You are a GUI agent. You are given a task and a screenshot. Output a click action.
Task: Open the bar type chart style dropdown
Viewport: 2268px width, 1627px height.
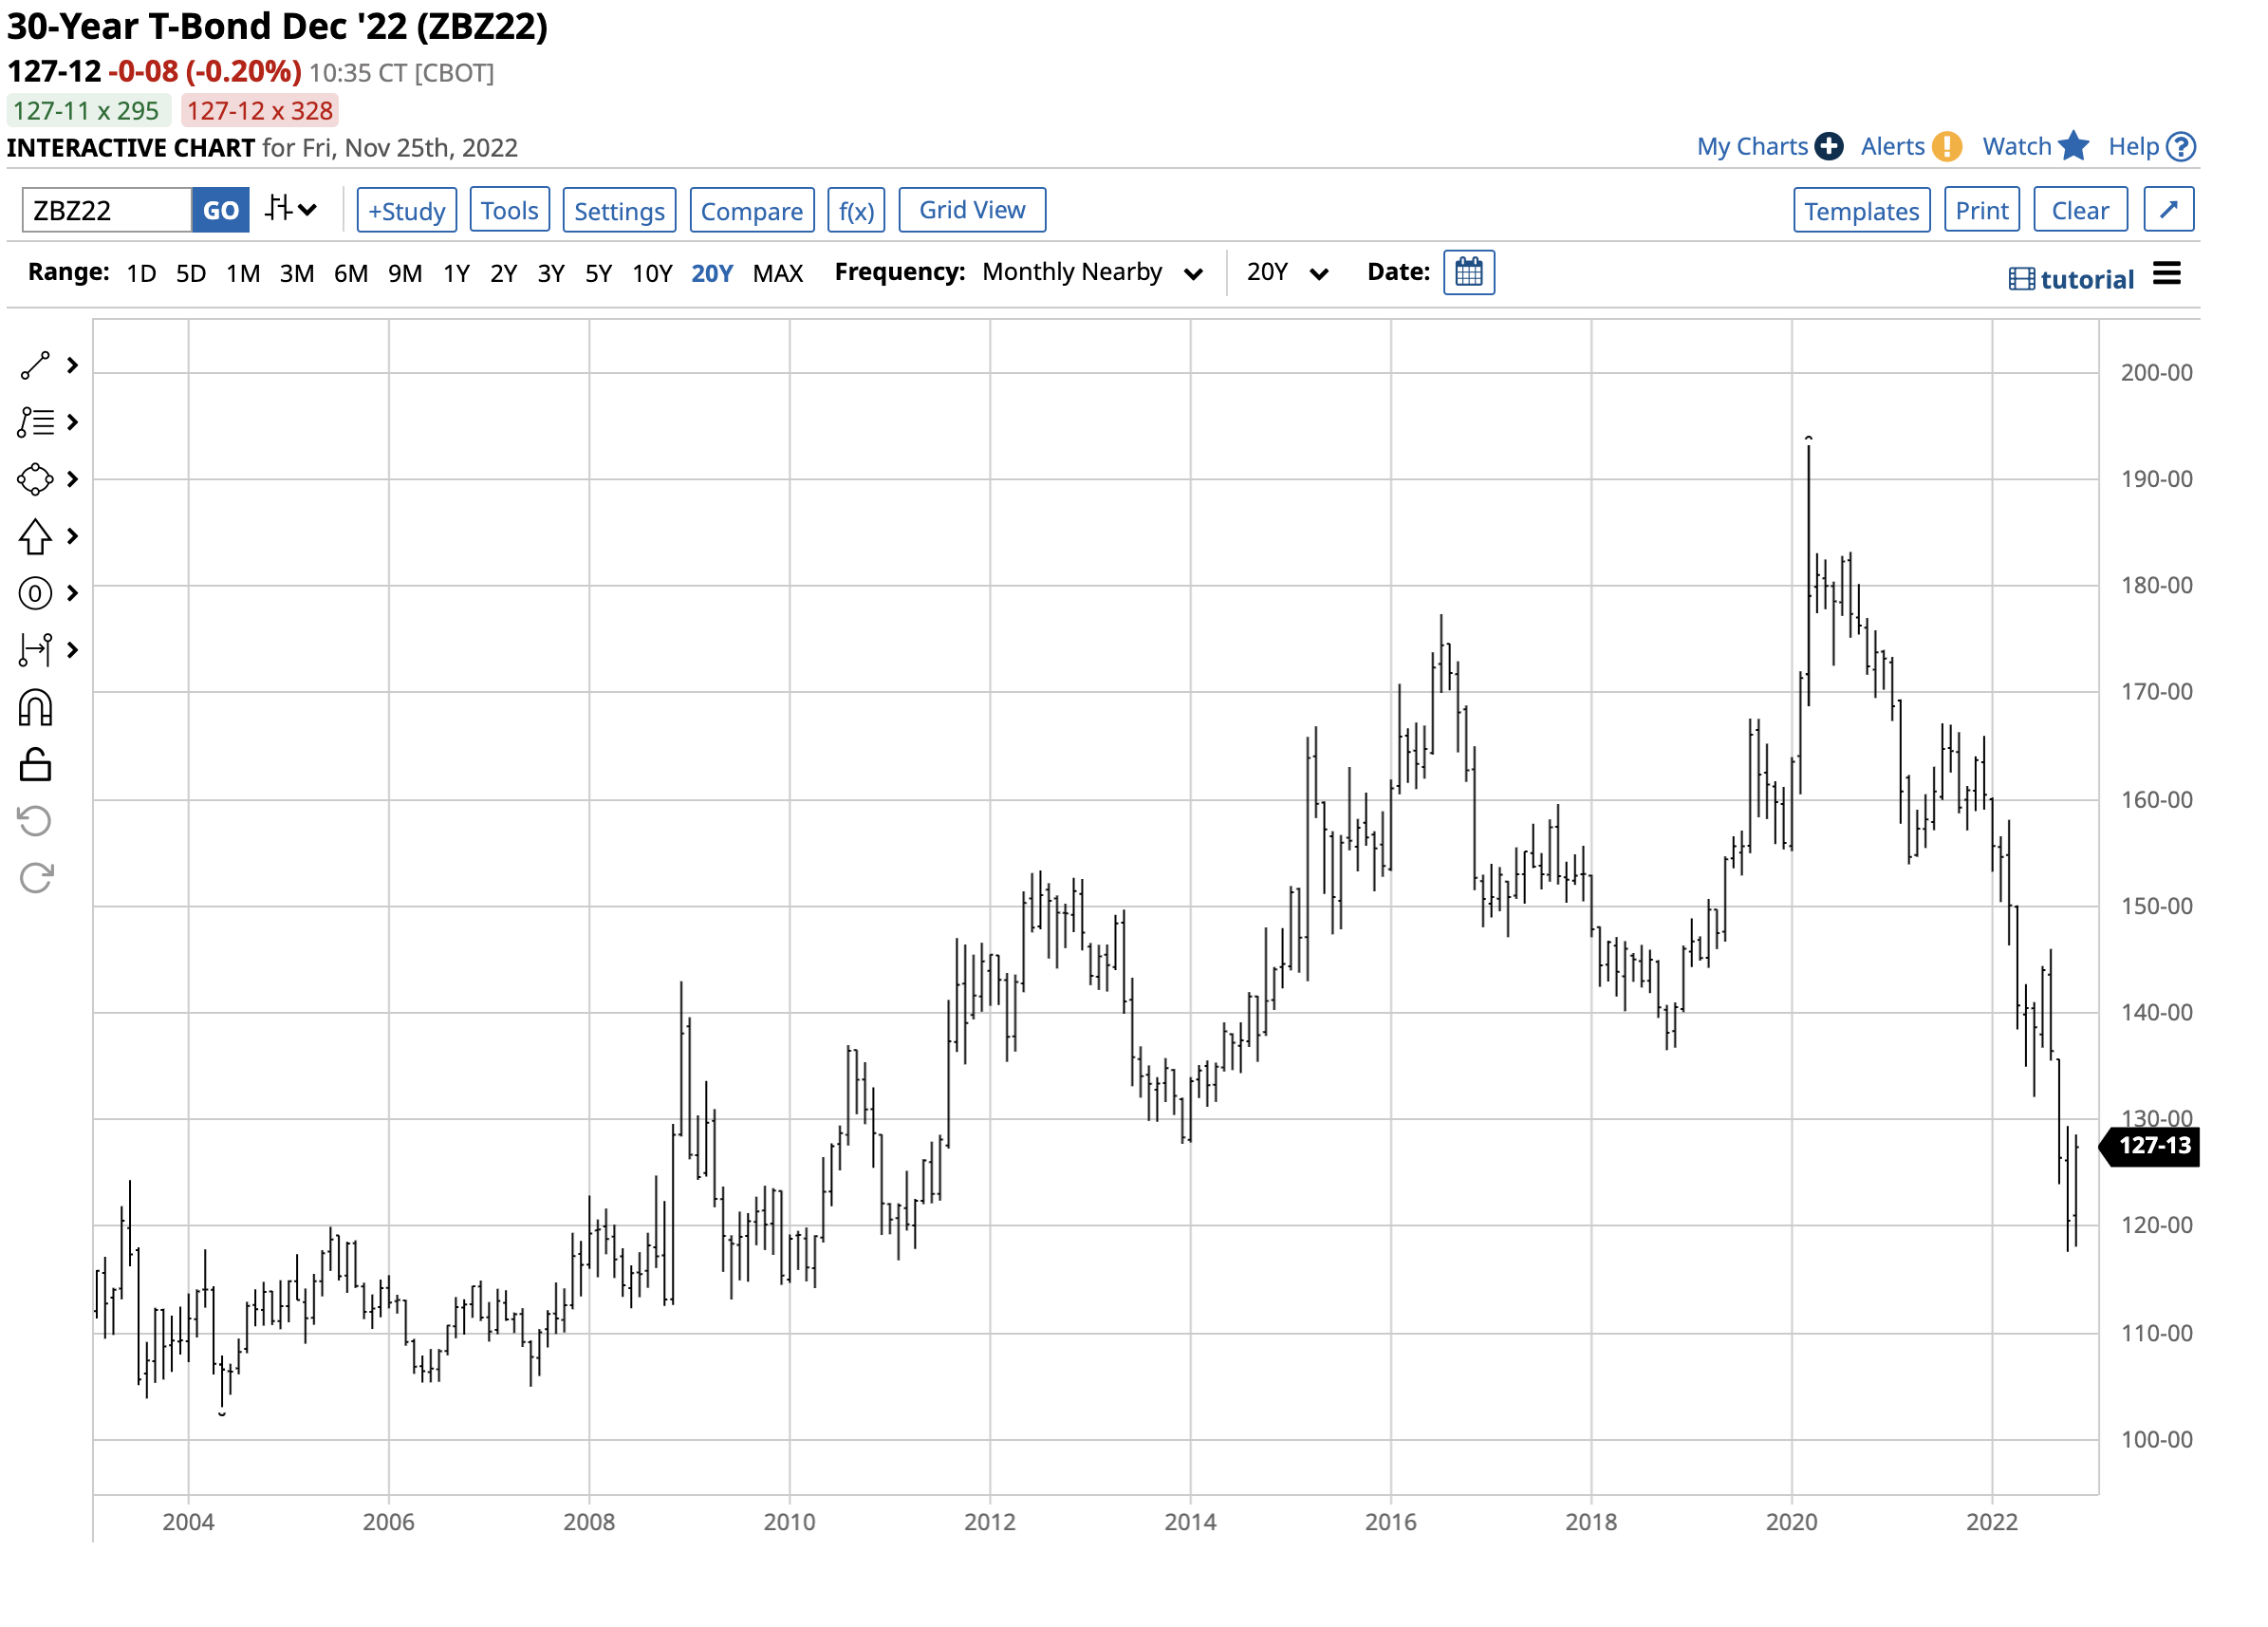pyautogui.click(x=291, y=210)
